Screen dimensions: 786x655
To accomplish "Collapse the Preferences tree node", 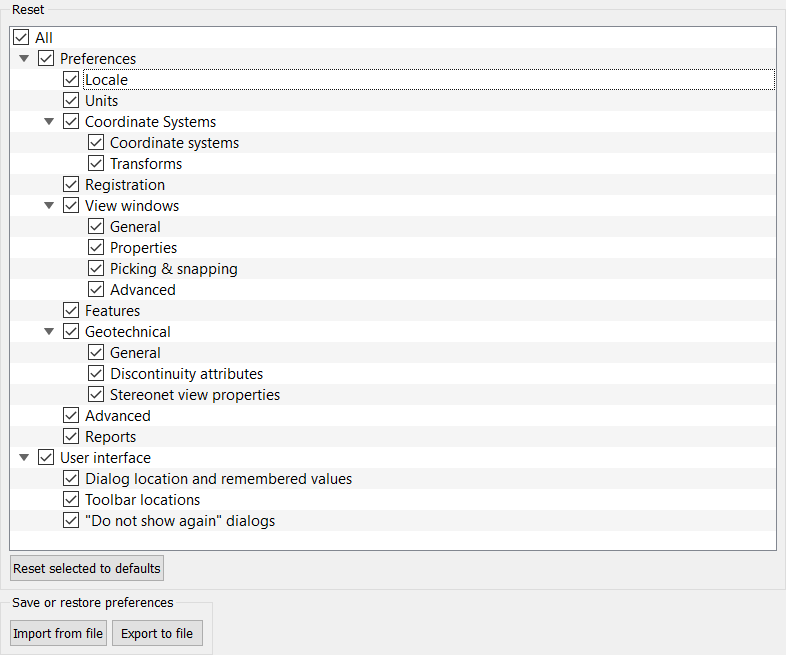I will click(24, 59).
